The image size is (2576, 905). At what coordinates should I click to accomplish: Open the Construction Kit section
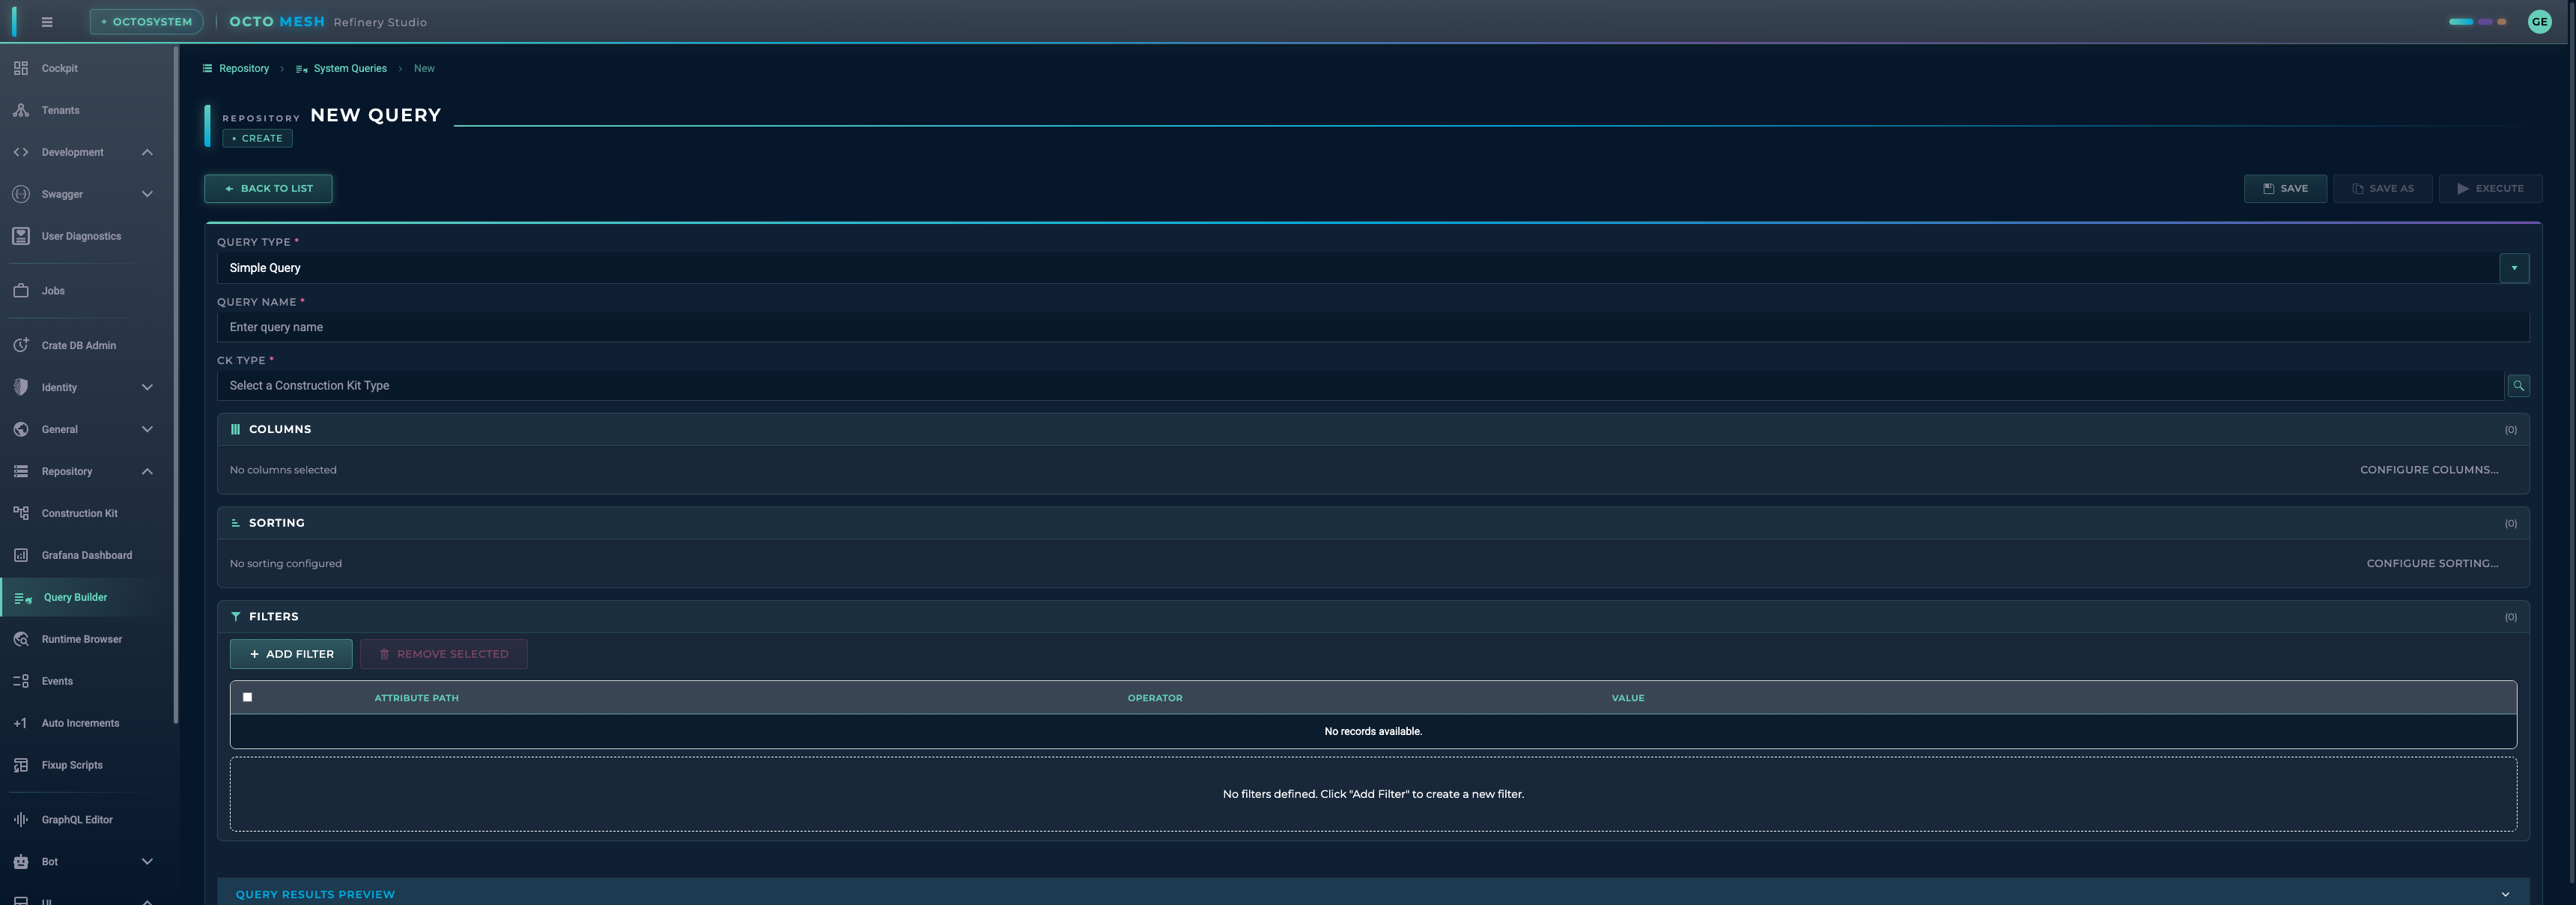(x=79, y=512)
